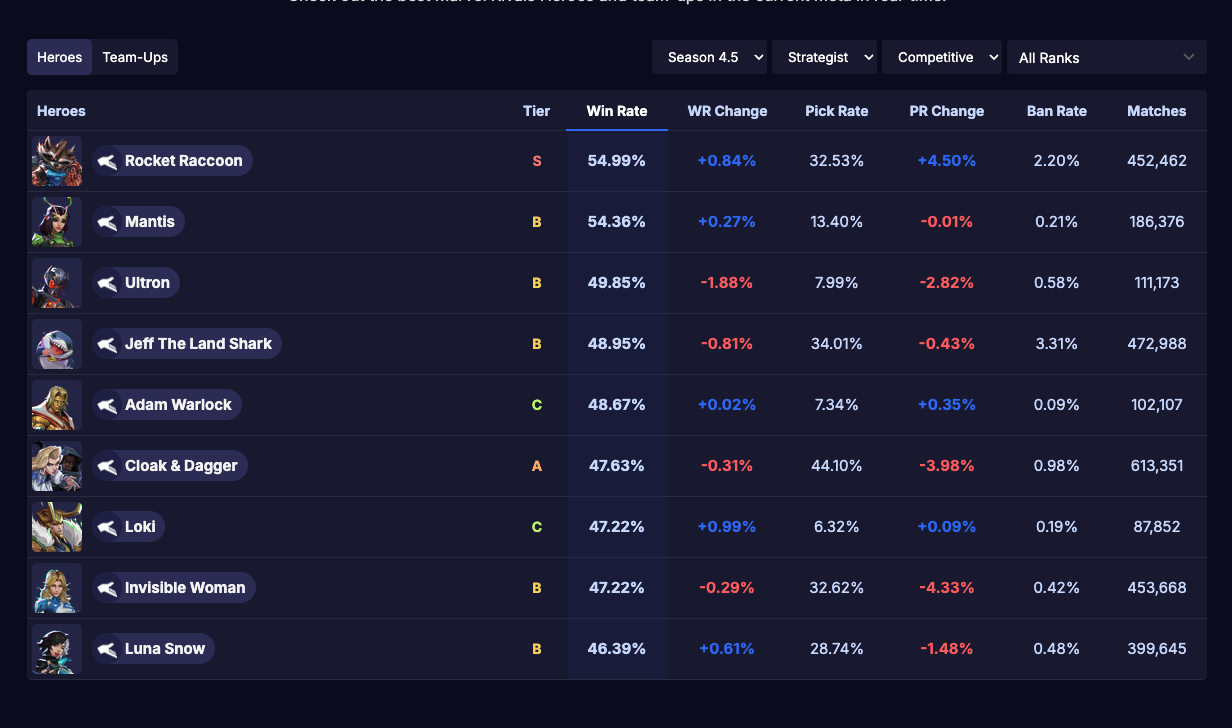The image size is (1232, 728).
Task: Sort by Pick Rate column header
Action: coord(837,111)
